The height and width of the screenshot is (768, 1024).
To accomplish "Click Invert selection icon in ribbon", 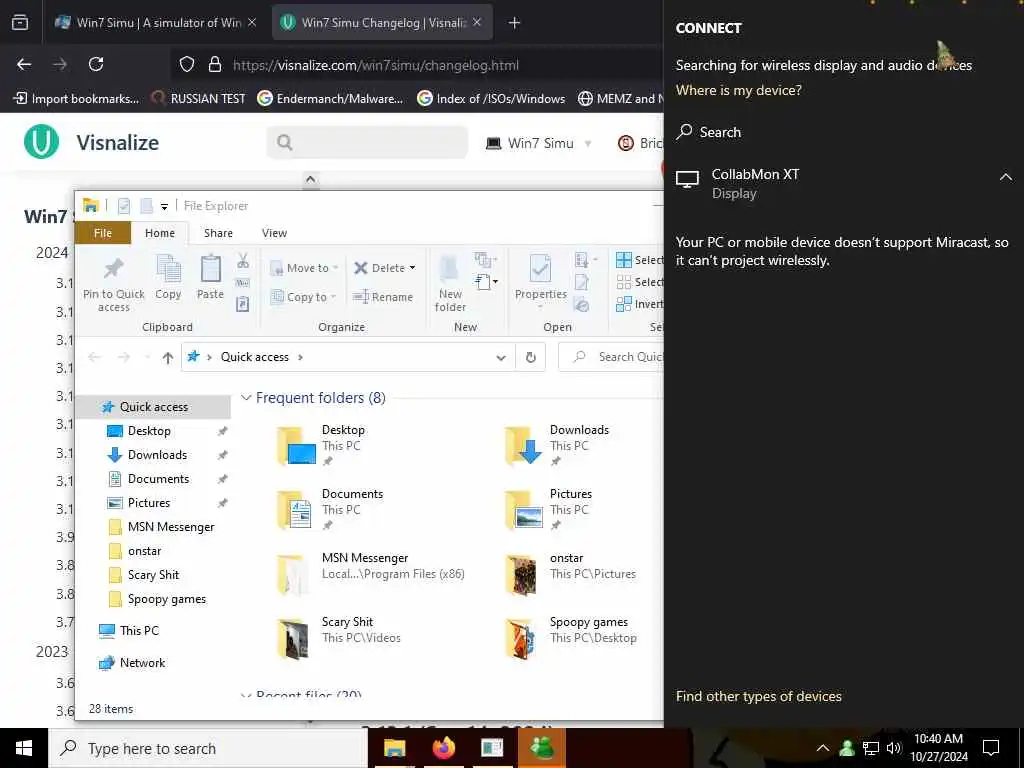I will pos(624,304).
